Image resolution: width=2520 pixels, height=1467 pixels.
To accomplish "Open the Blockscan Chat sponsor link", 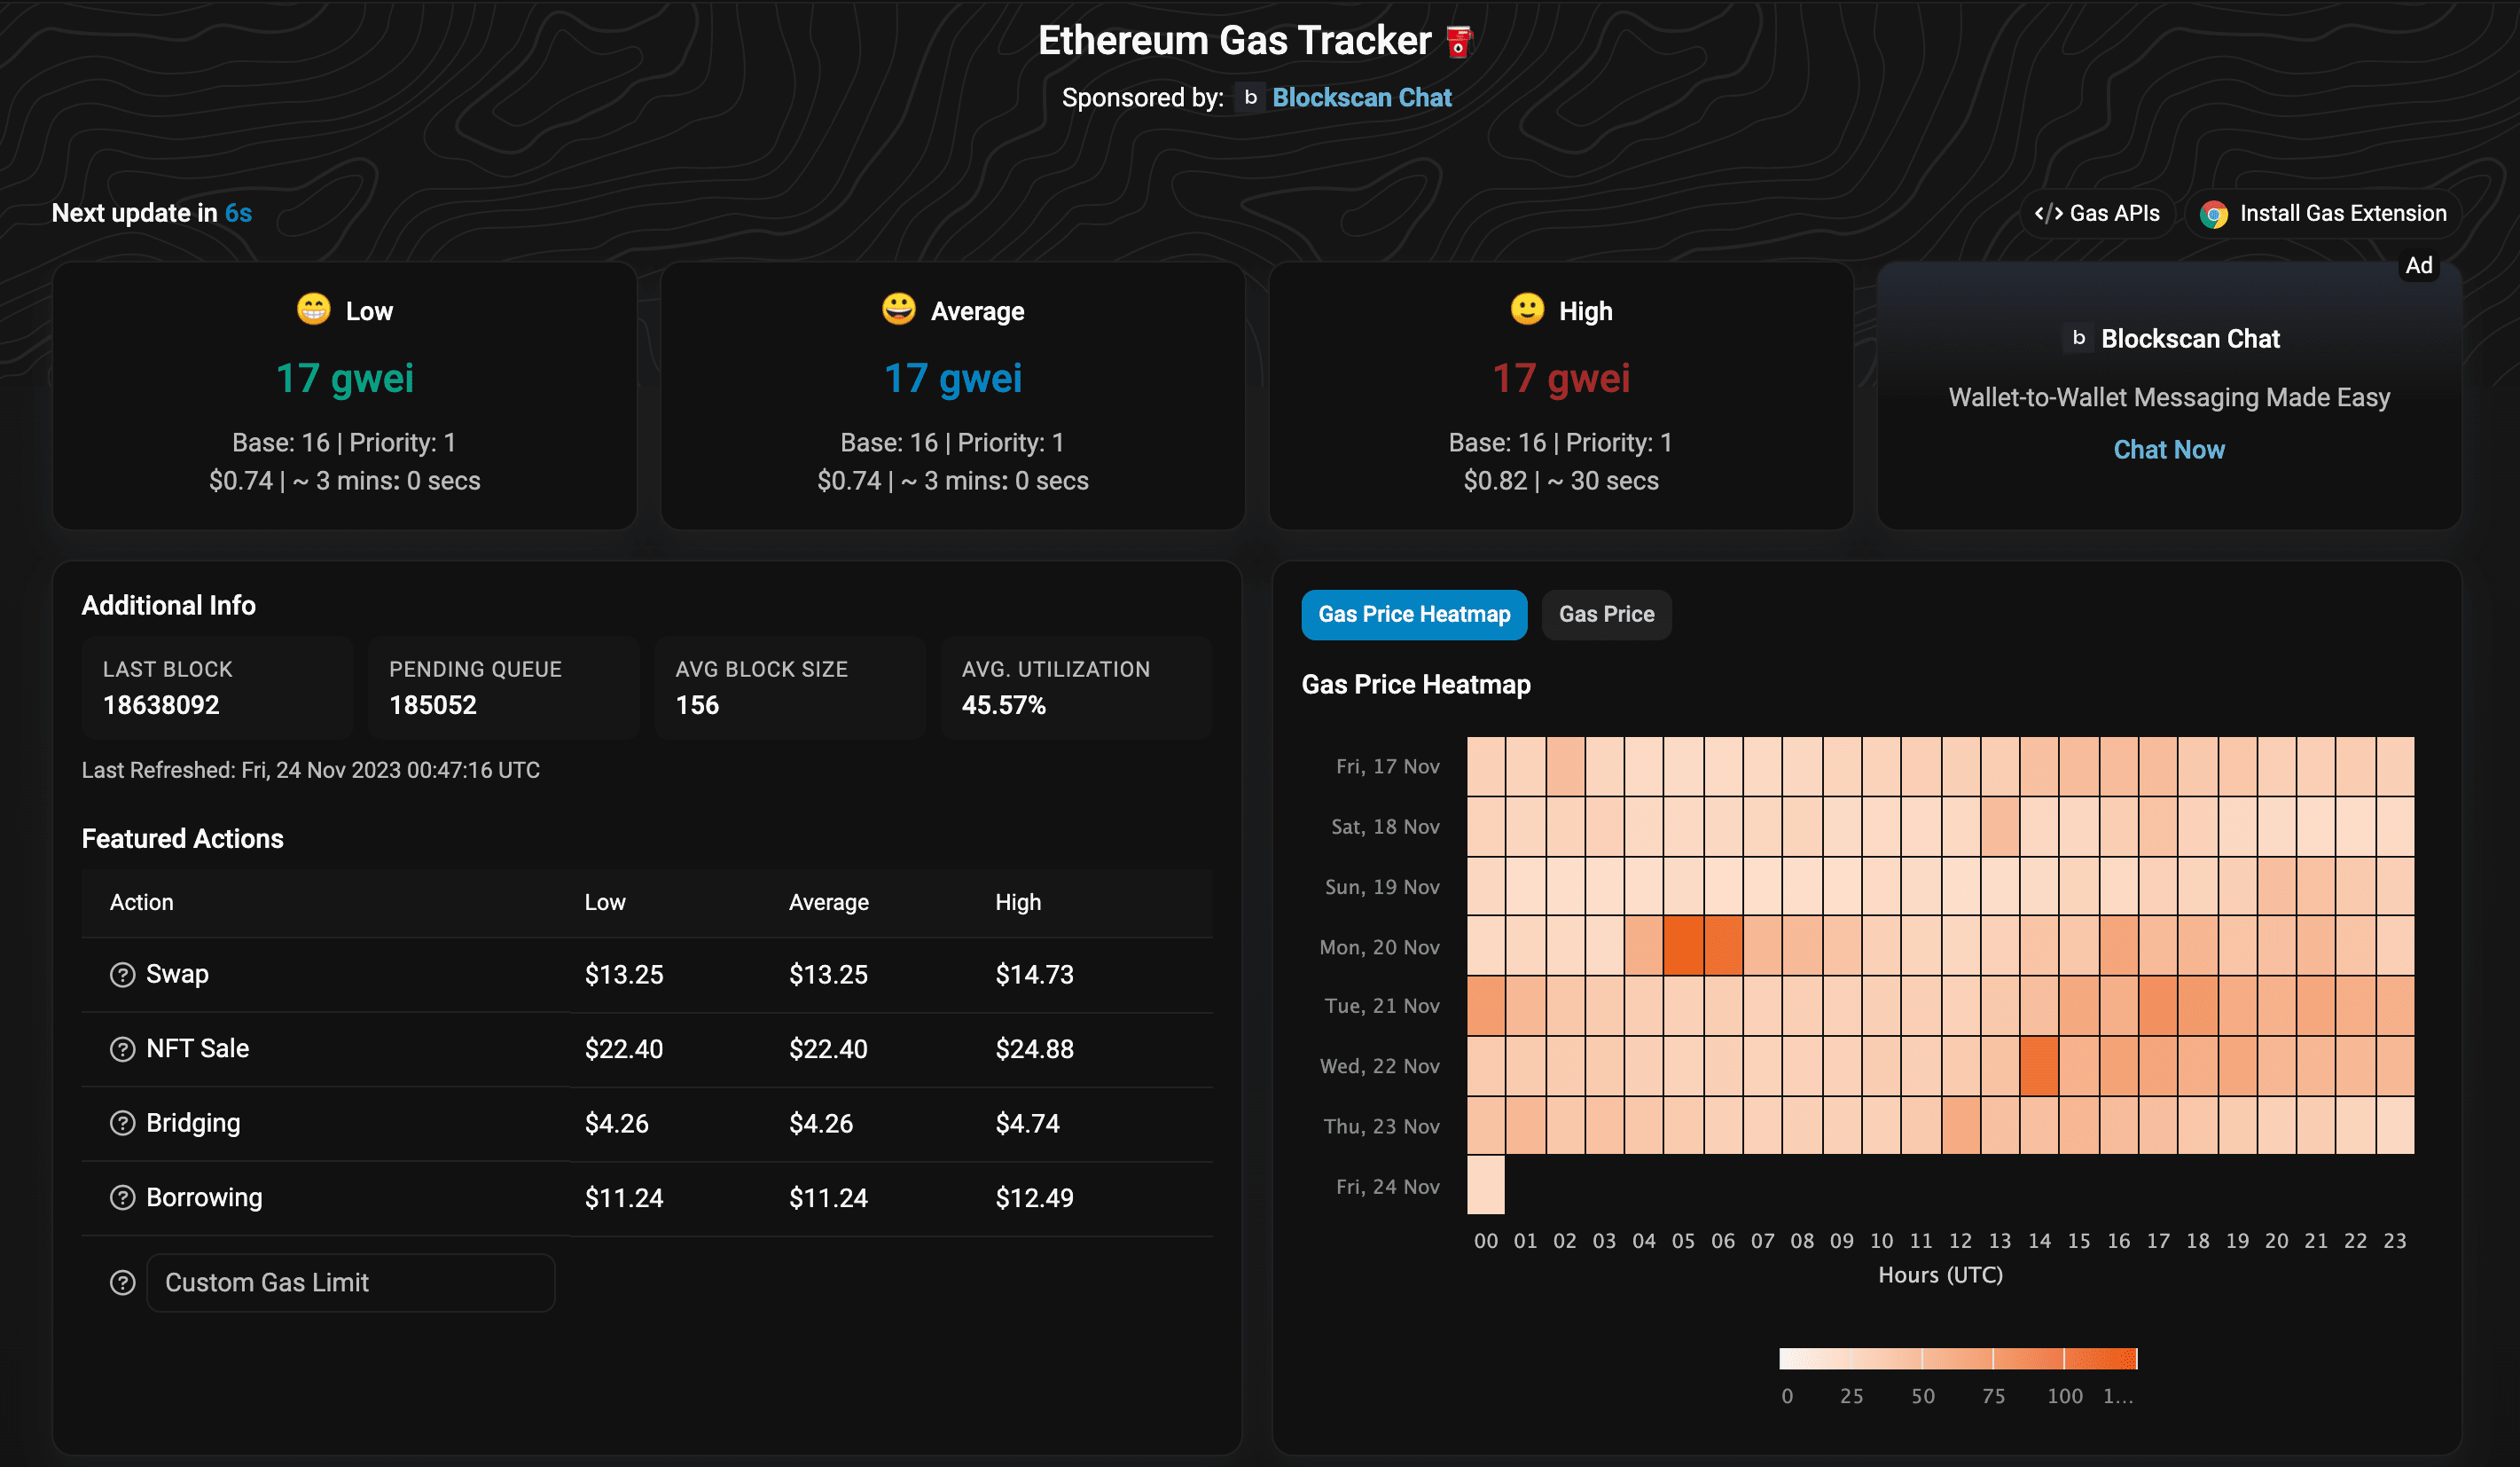I will (x=1361, y=97).
